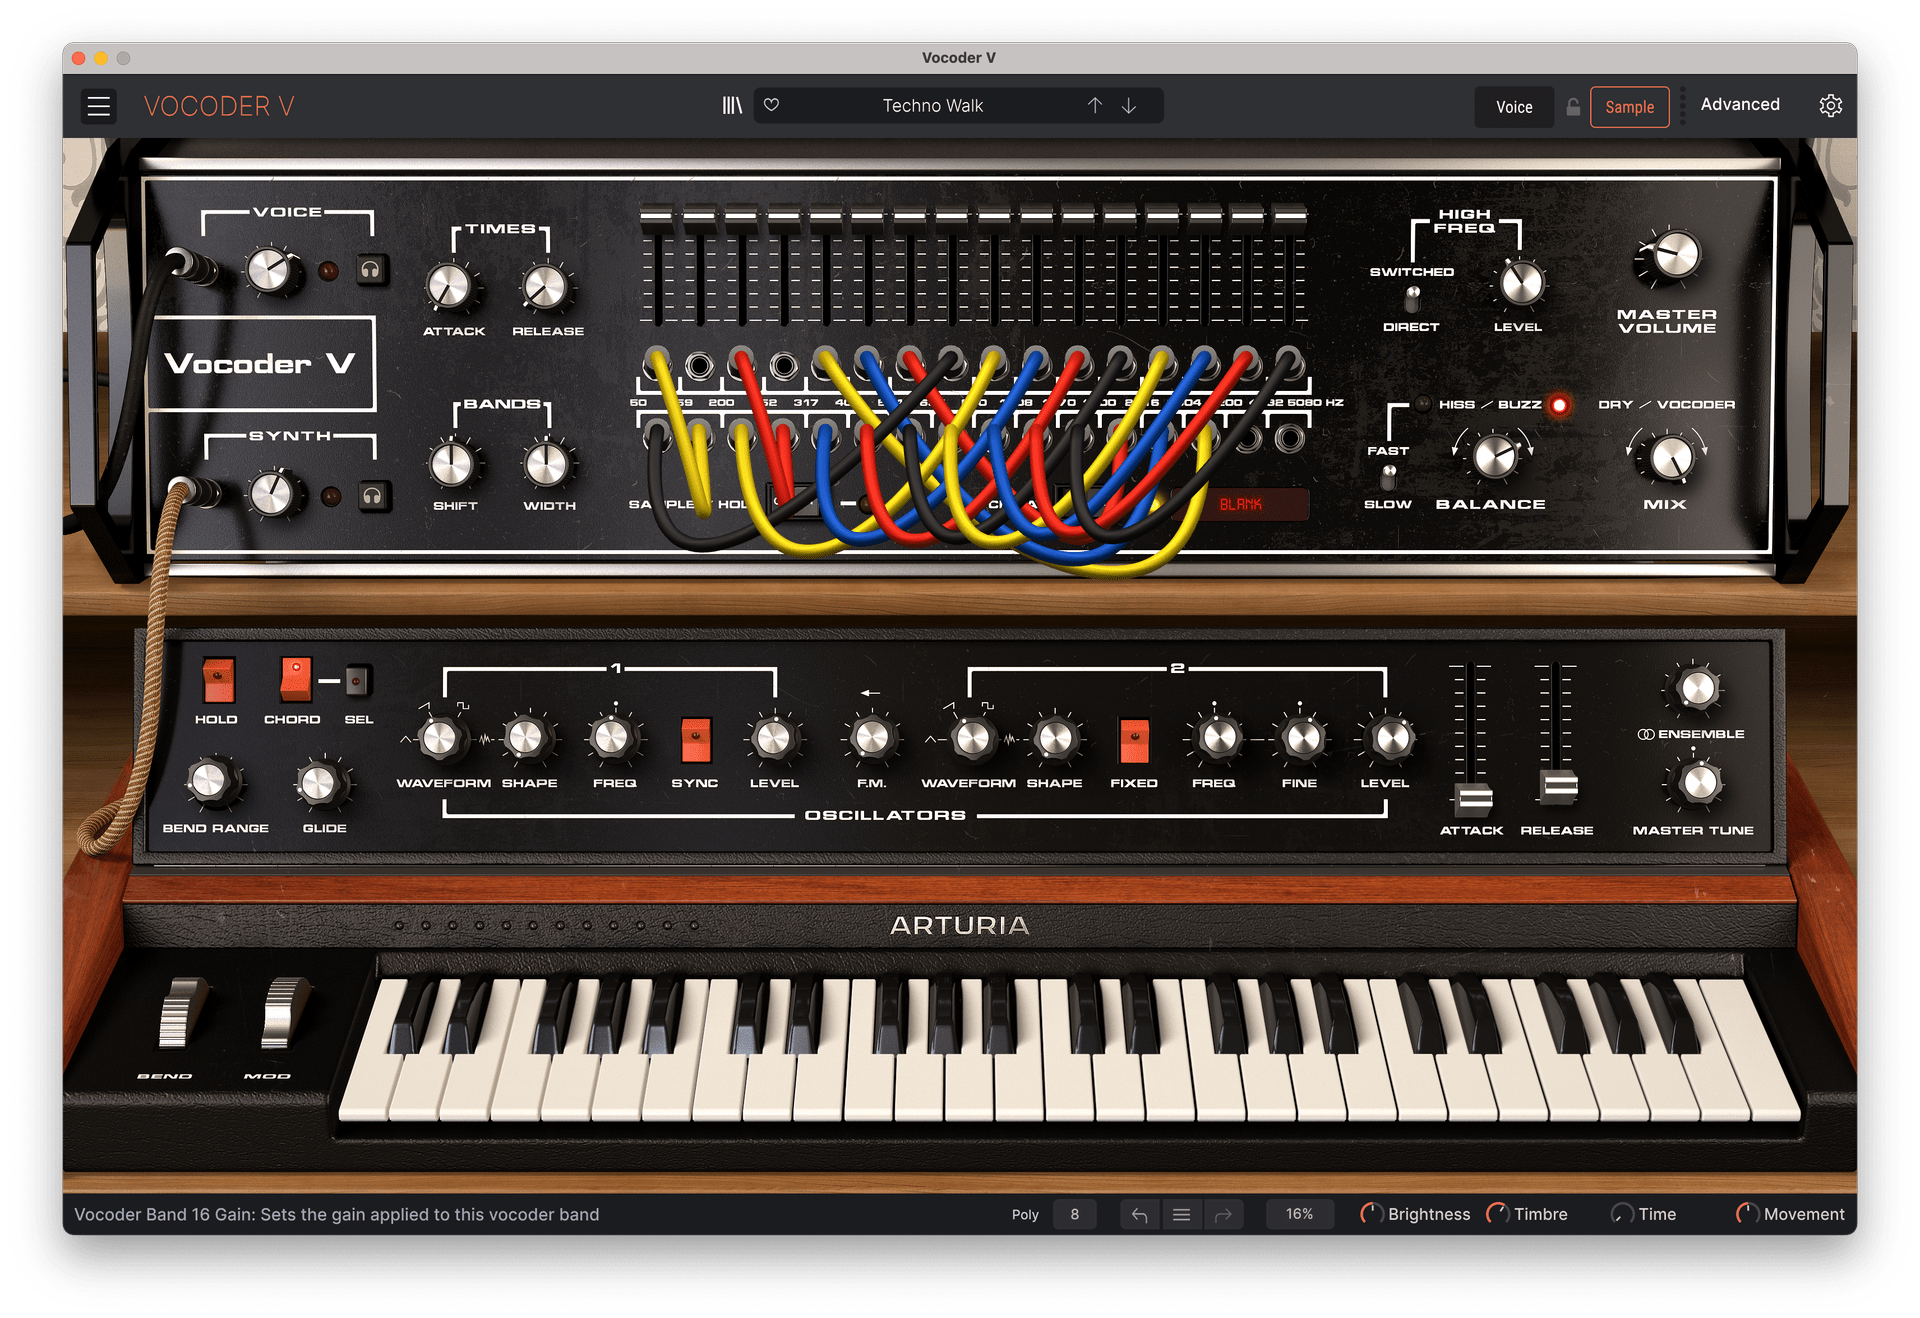Switch to the Sample input mode
1920x1318 pixels.
coord(1629,107)
